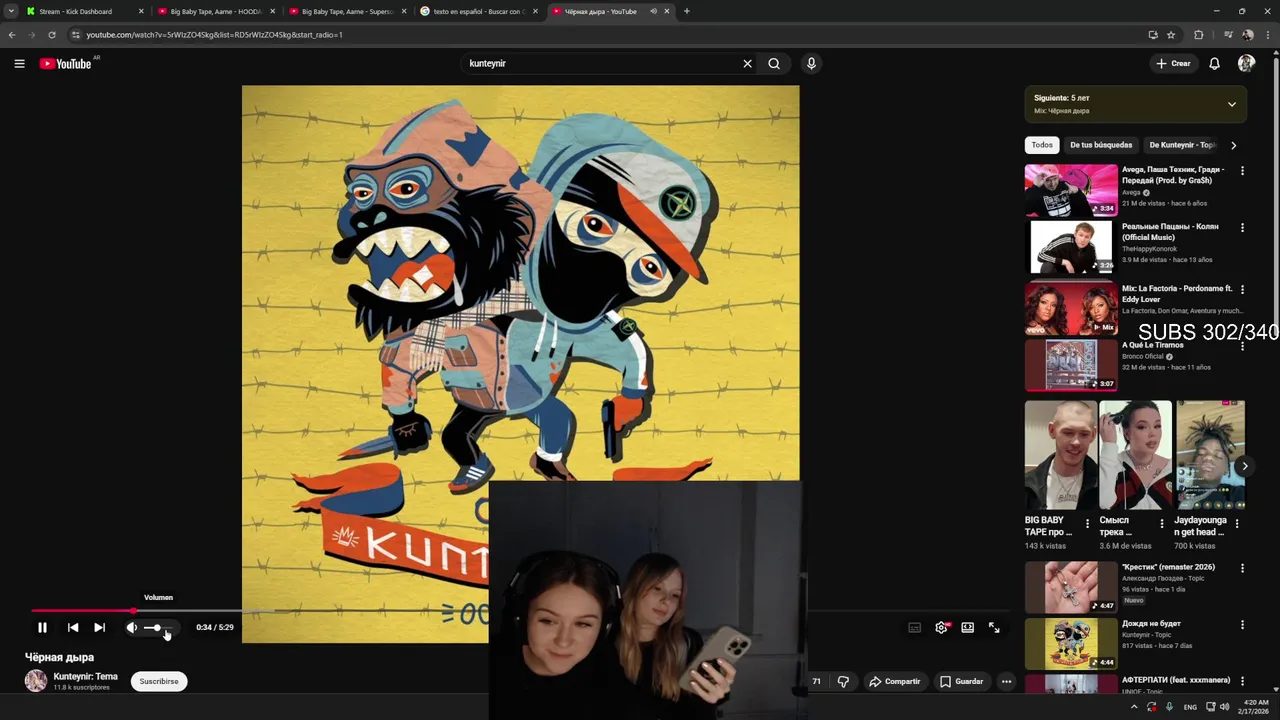Image resolution: width=1280 pixels, height=720 pixels.
Task: Open YouTube notifications bell
Action: [x=1214, y=63]
